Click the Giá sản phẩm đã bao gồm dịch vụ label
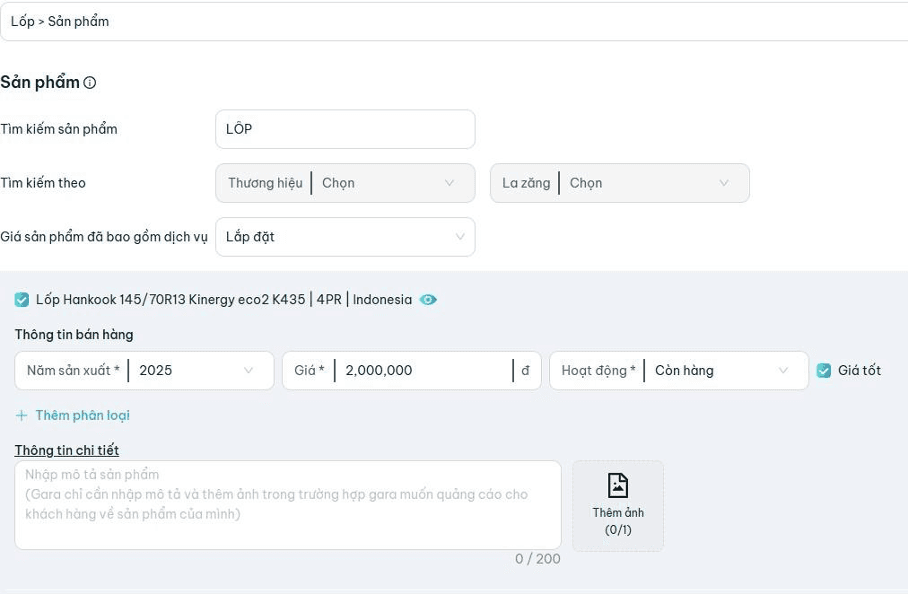The width and height of the screenshot is (908, 594). pos(104,237)
